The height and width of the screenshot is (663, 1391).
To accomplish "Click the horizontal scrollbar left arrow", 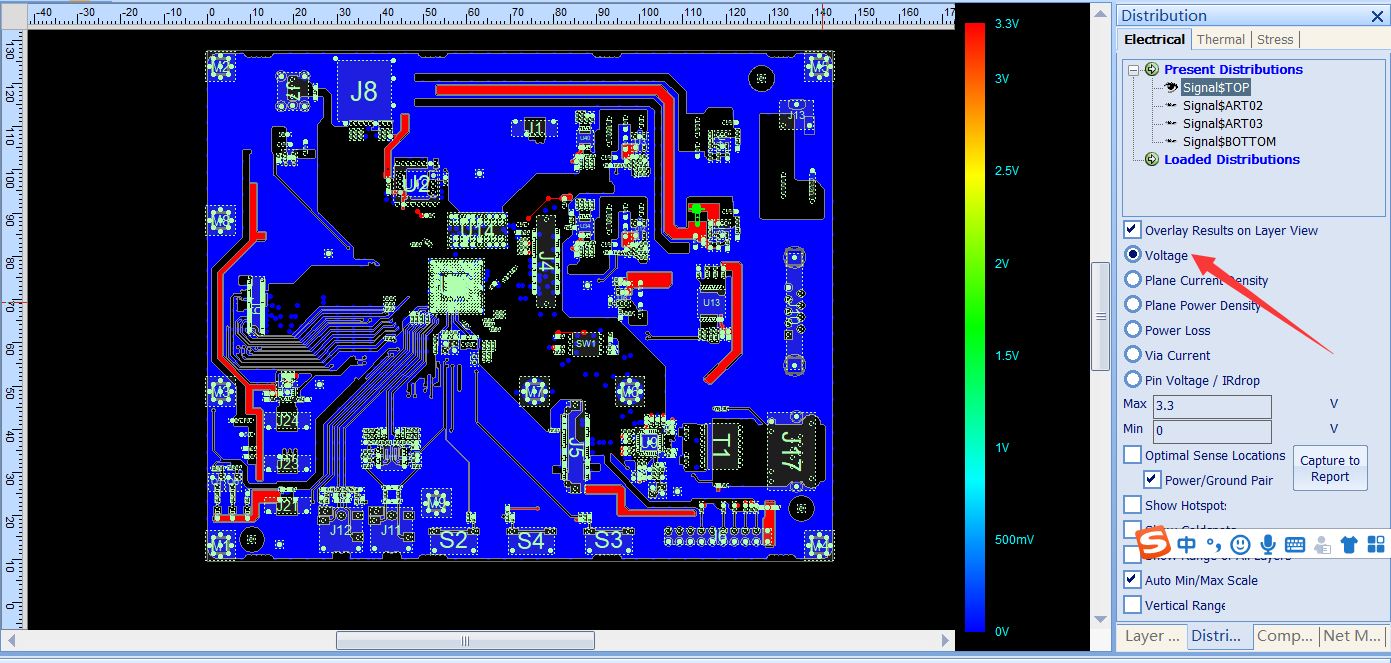I will tap(13, 640).
